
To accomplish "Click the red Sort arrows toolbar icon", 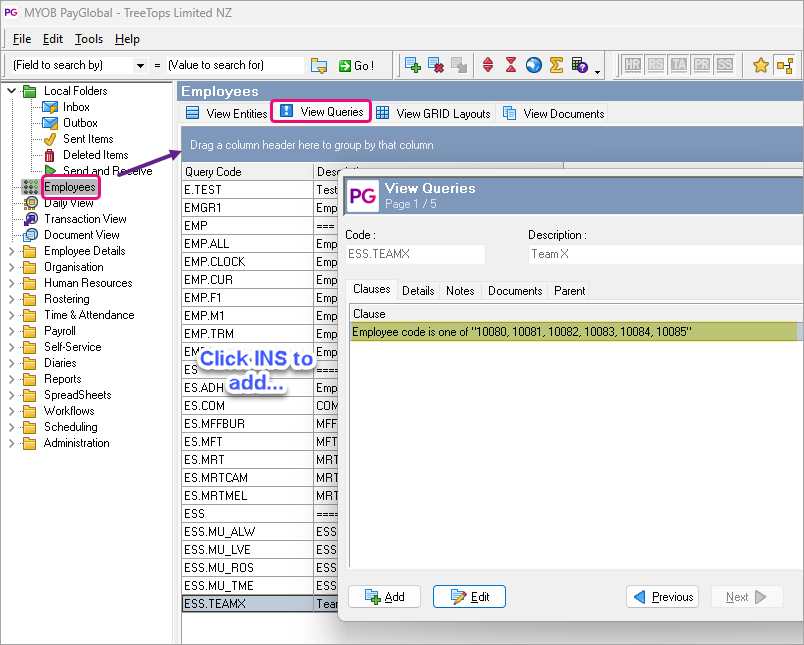I will click(487, 64).
